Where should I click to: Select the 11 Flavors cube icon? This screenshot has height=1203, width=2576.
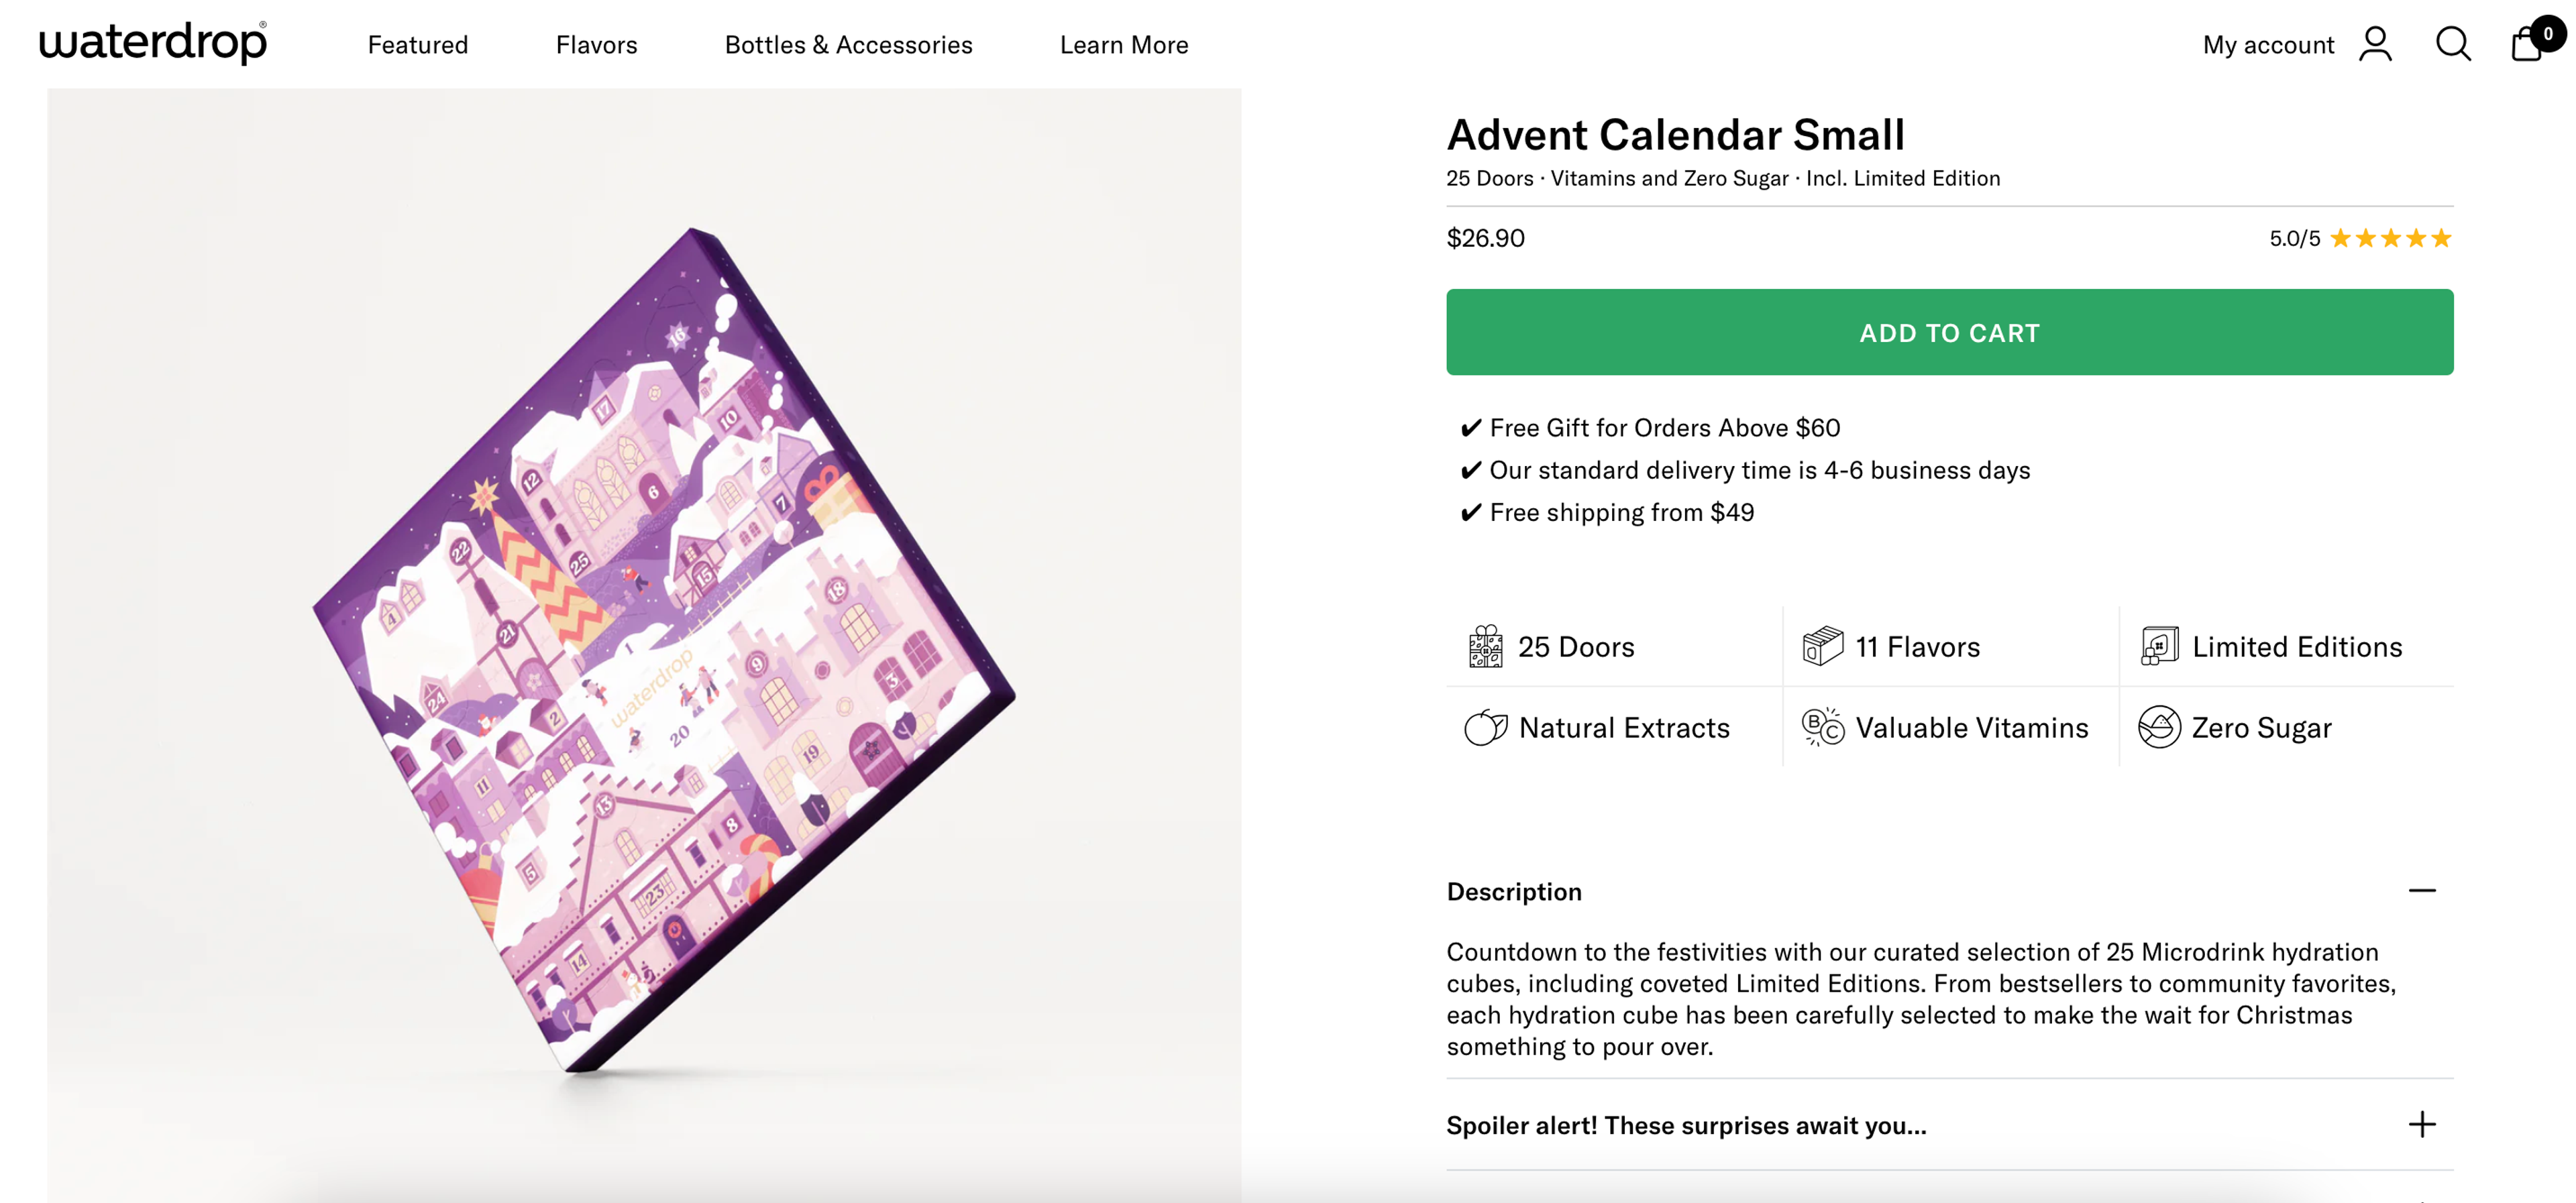1820,646
